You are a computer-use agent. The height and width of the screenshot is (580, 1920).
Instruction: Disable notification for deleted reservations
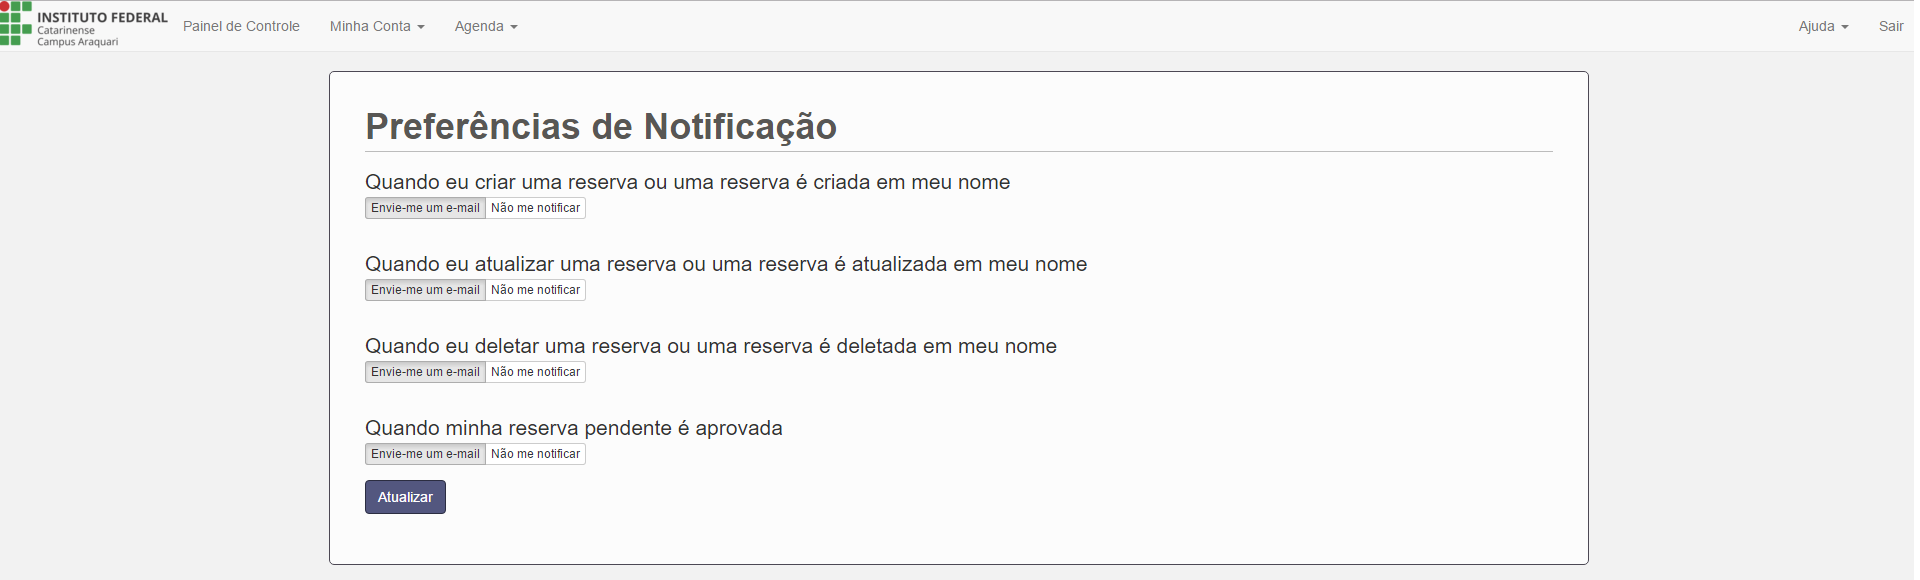pyautogui.click(x=535, y=372)
